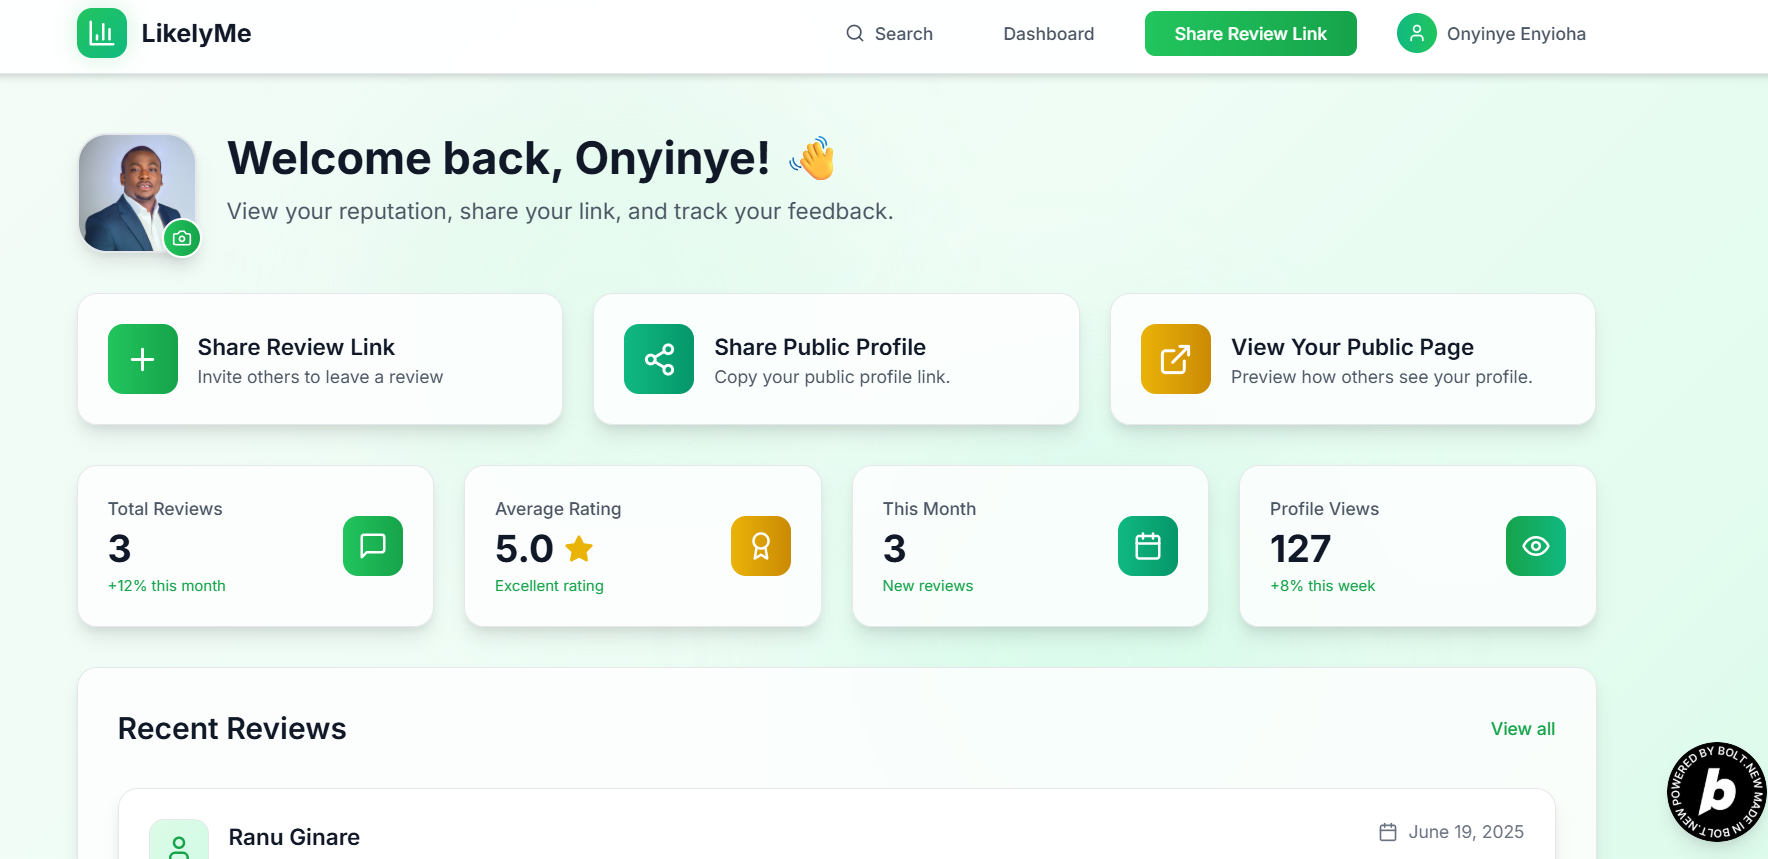
Task: Click the 127 profile views value
Action: coord(1300,549)
